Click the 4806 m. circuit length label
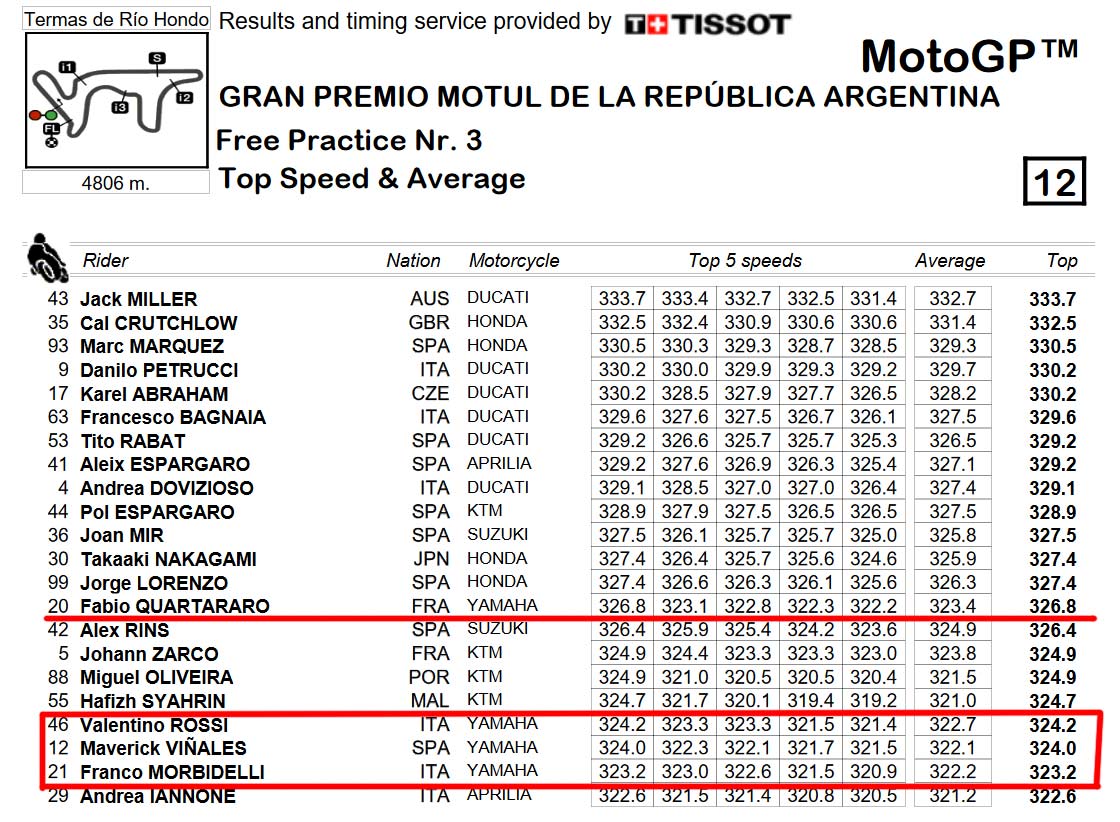Image resolution: width=1120 pixels, height=822 pixels. point(116,184)
